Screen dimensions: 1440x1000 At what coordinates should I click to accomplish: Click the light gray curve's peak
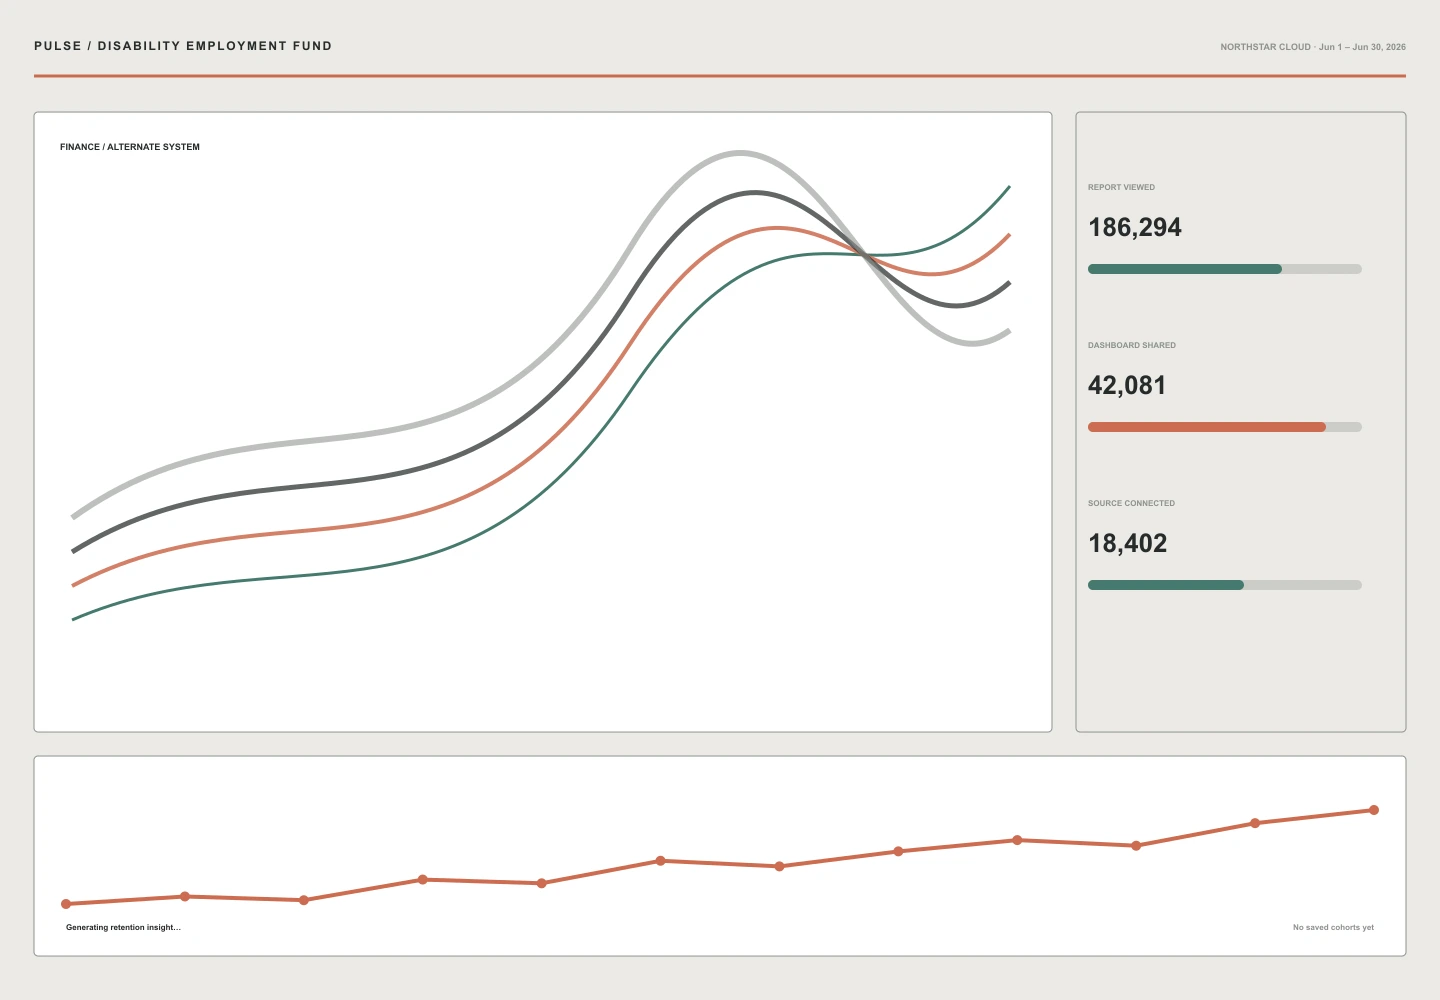click(x=739, y=153)
